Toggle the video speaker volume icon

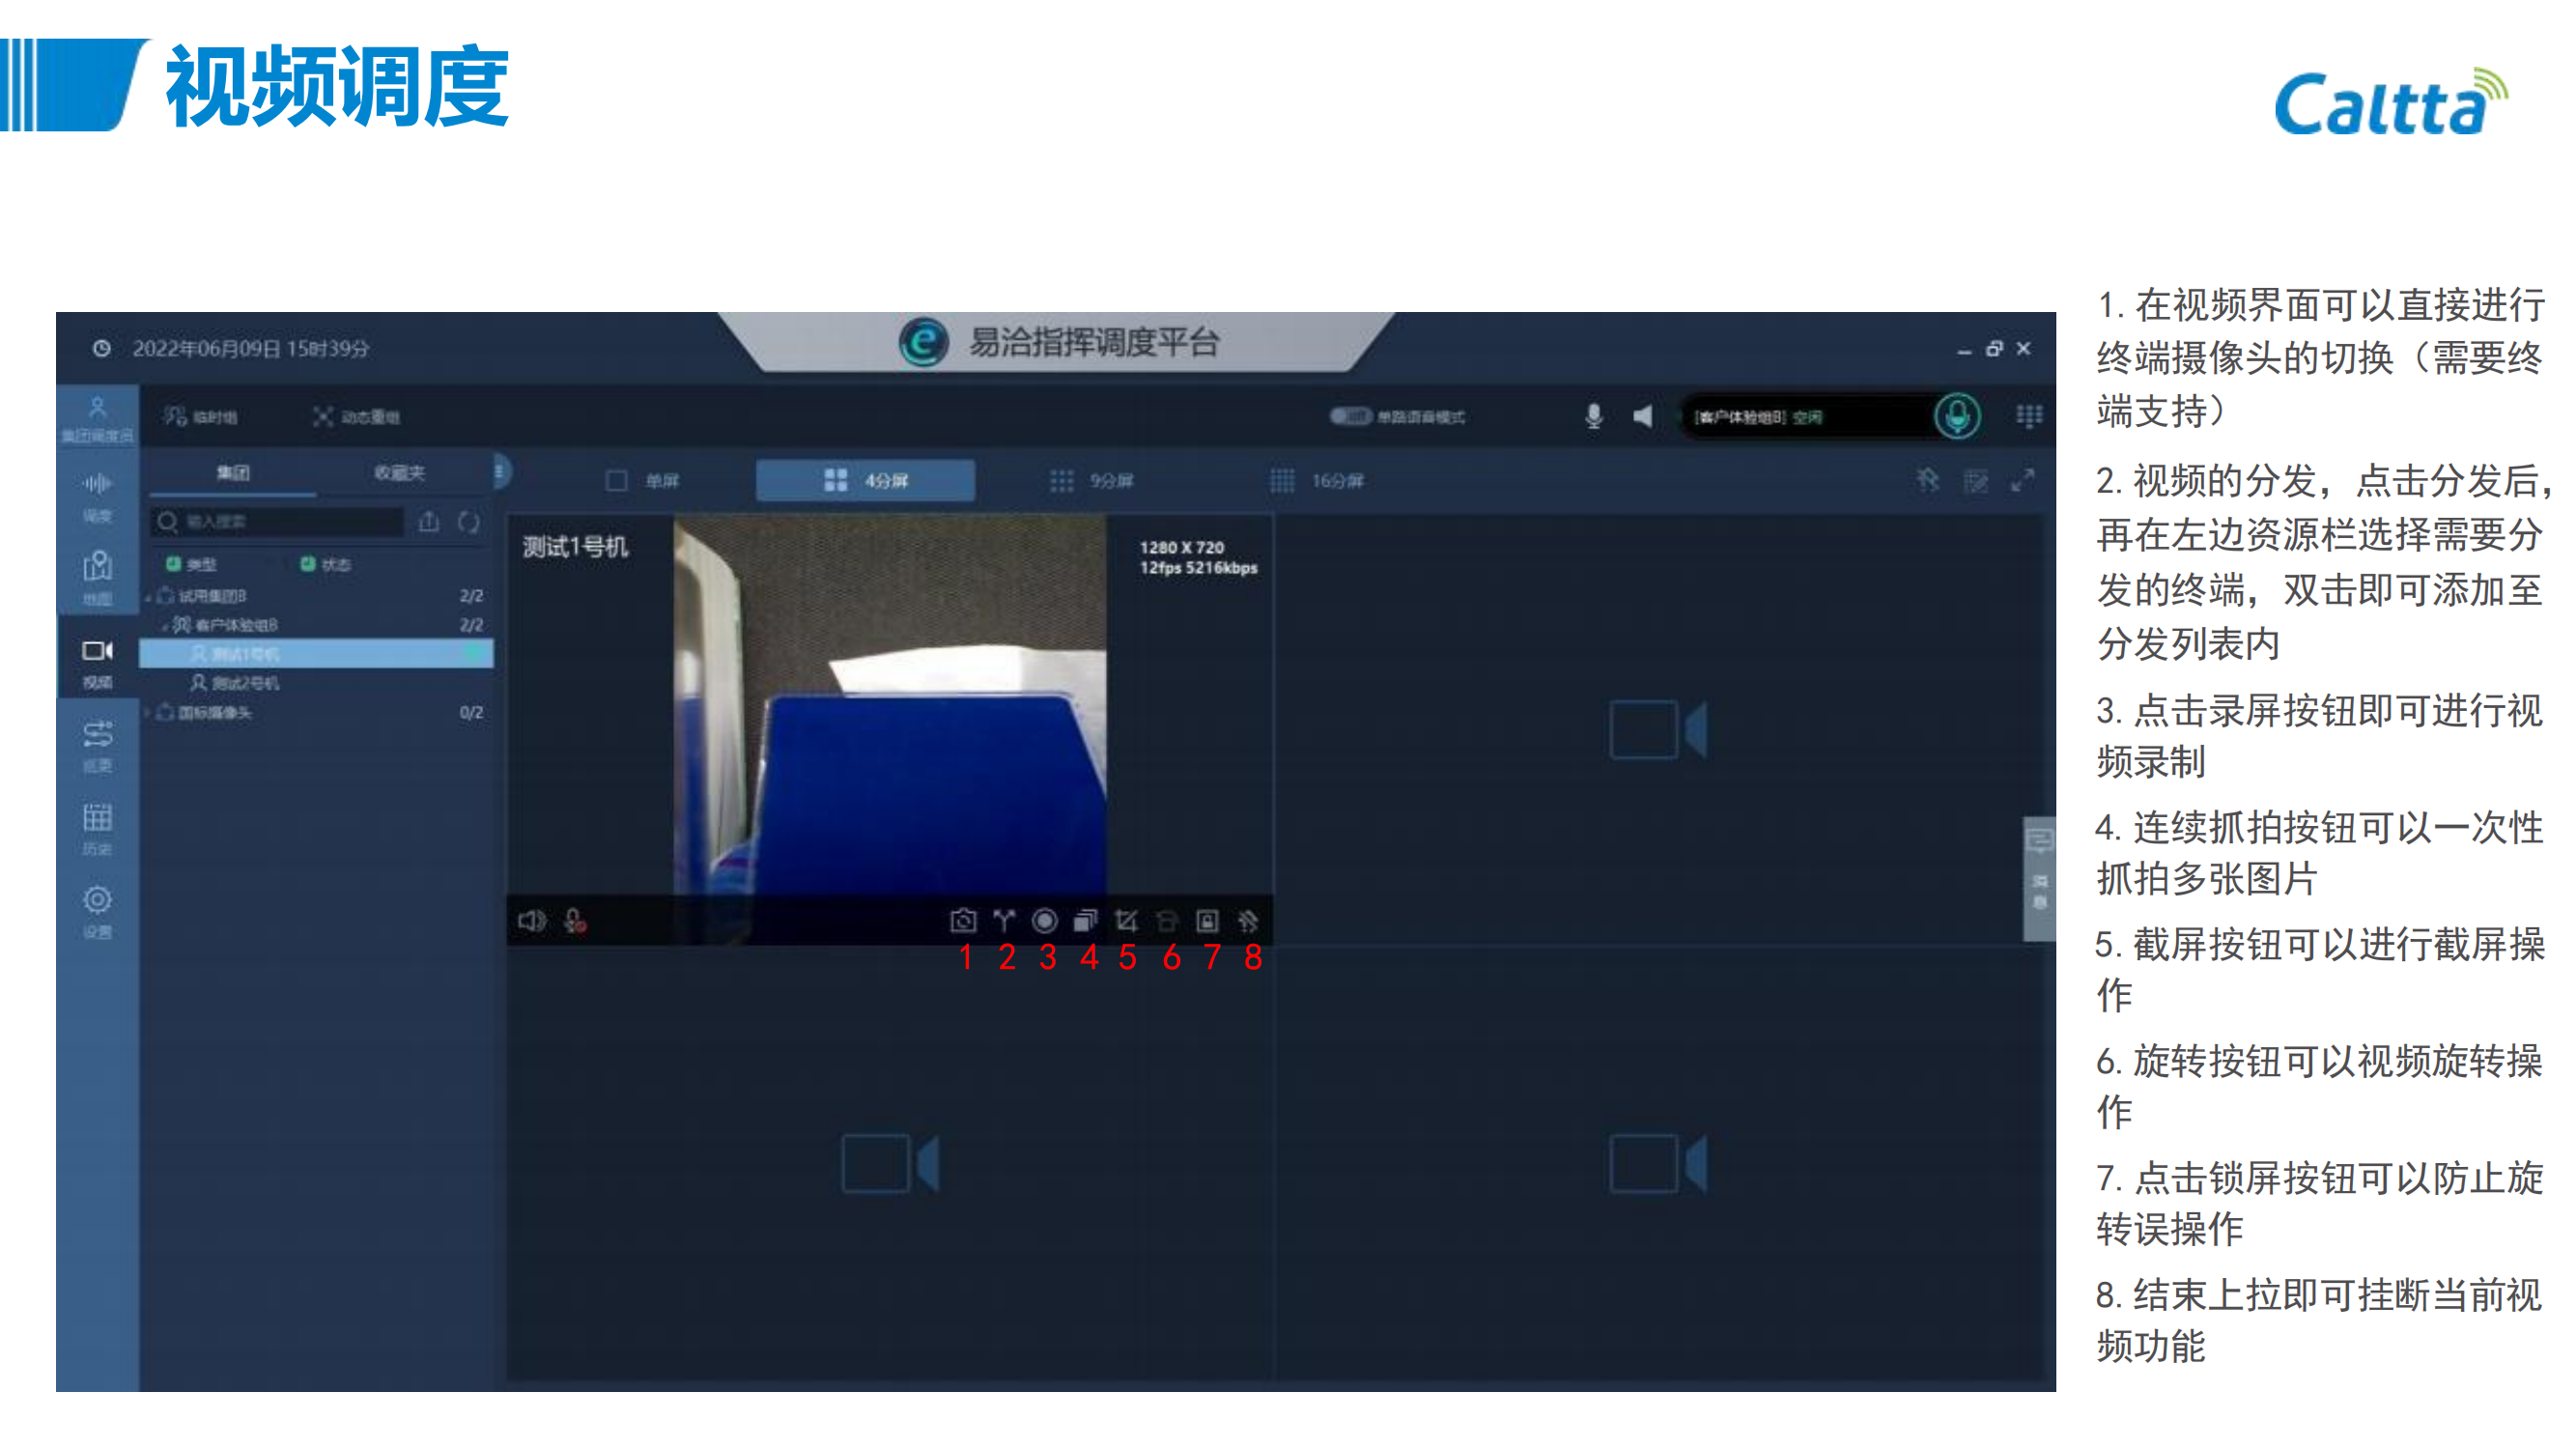(x=531, y=920)
